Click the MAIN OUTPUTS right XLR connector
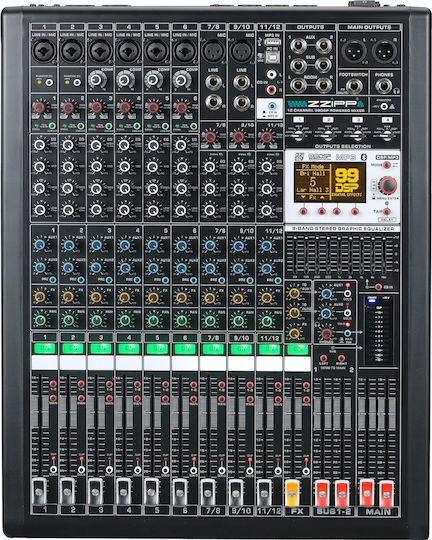 (384, 52)
